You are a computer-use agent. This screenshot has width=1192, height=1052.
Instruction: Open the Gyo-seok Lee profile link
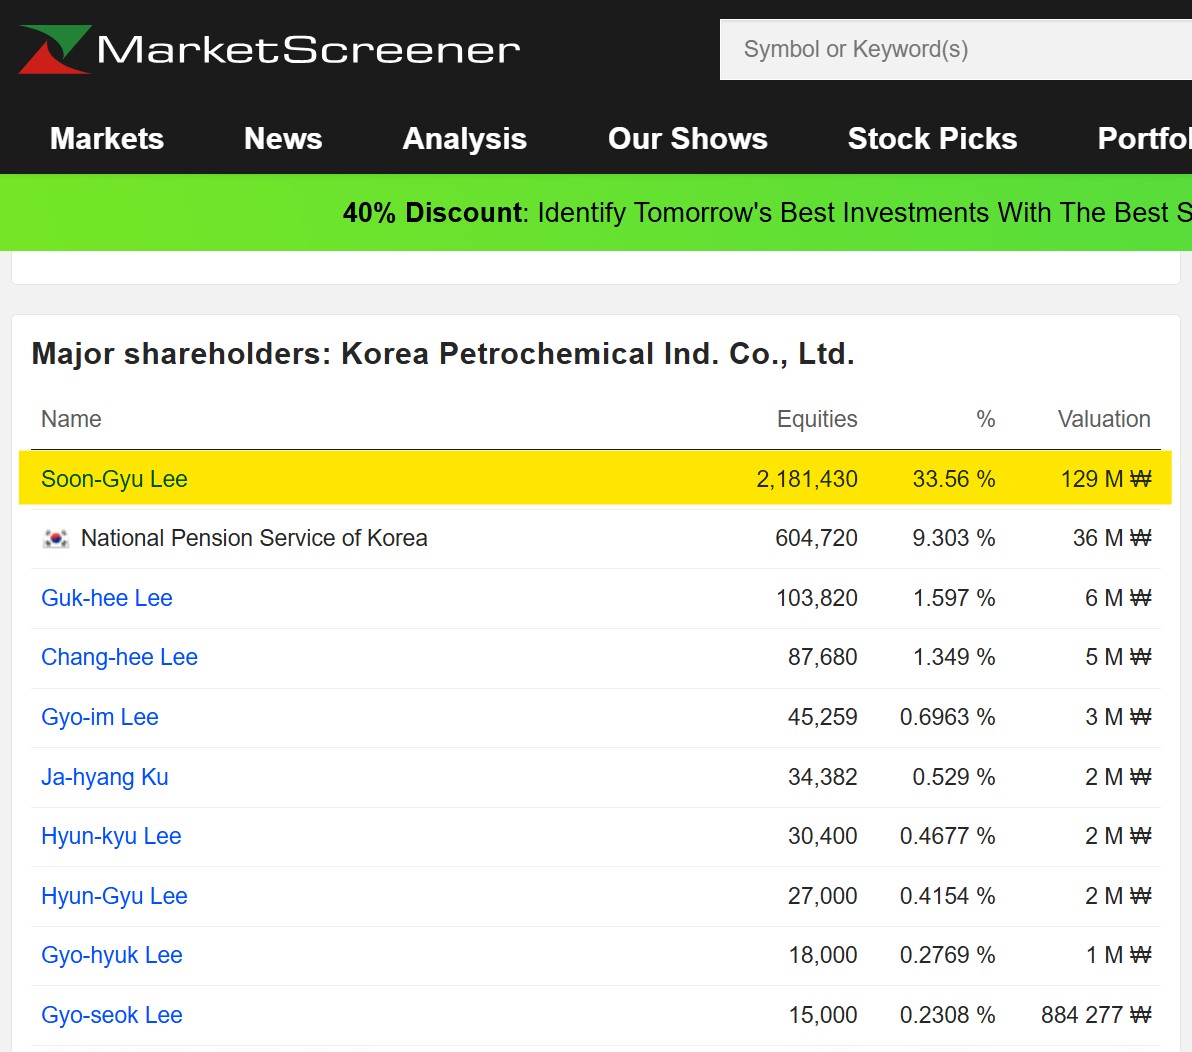click(112, 1015)
